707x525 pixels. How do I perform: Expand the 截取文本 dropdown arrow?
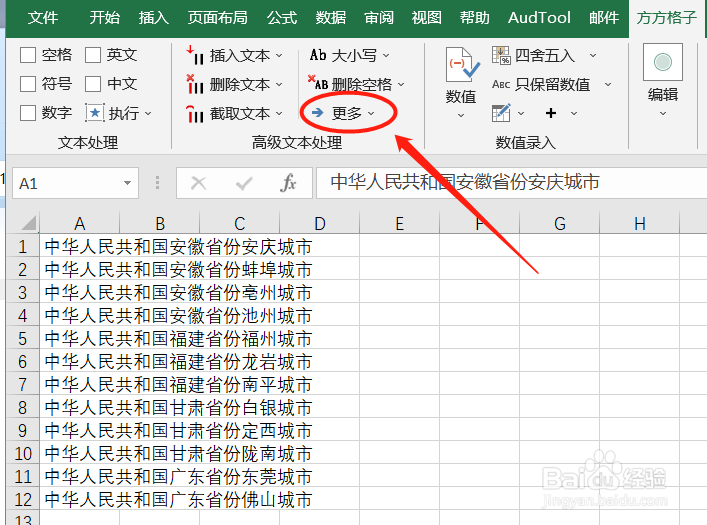click(x=279, y=114)
